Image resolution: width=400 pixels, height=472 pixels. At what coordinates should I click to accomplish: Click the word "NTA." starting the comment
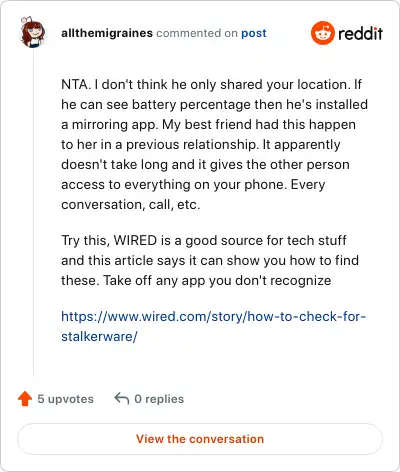tap(76, 84)
